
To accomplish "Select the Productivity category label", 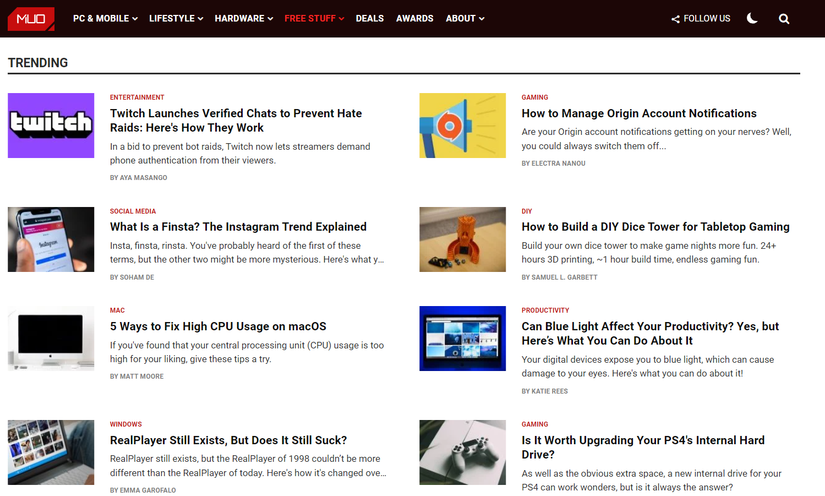I will [545, 310].
